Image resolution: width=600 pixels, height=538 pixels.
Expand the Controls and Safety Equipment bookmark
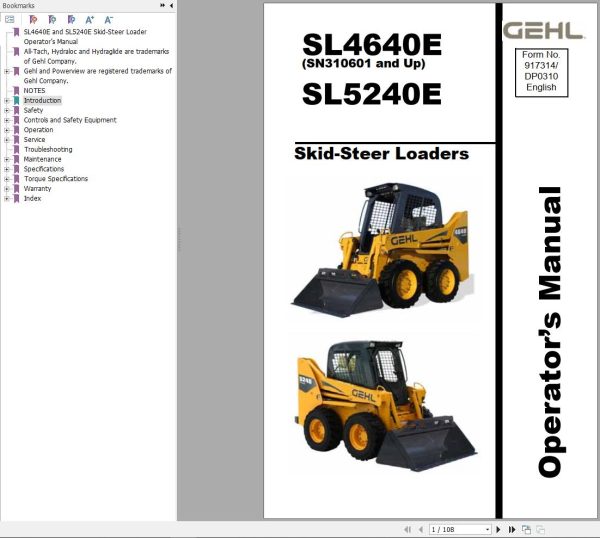tap(7, 120)
